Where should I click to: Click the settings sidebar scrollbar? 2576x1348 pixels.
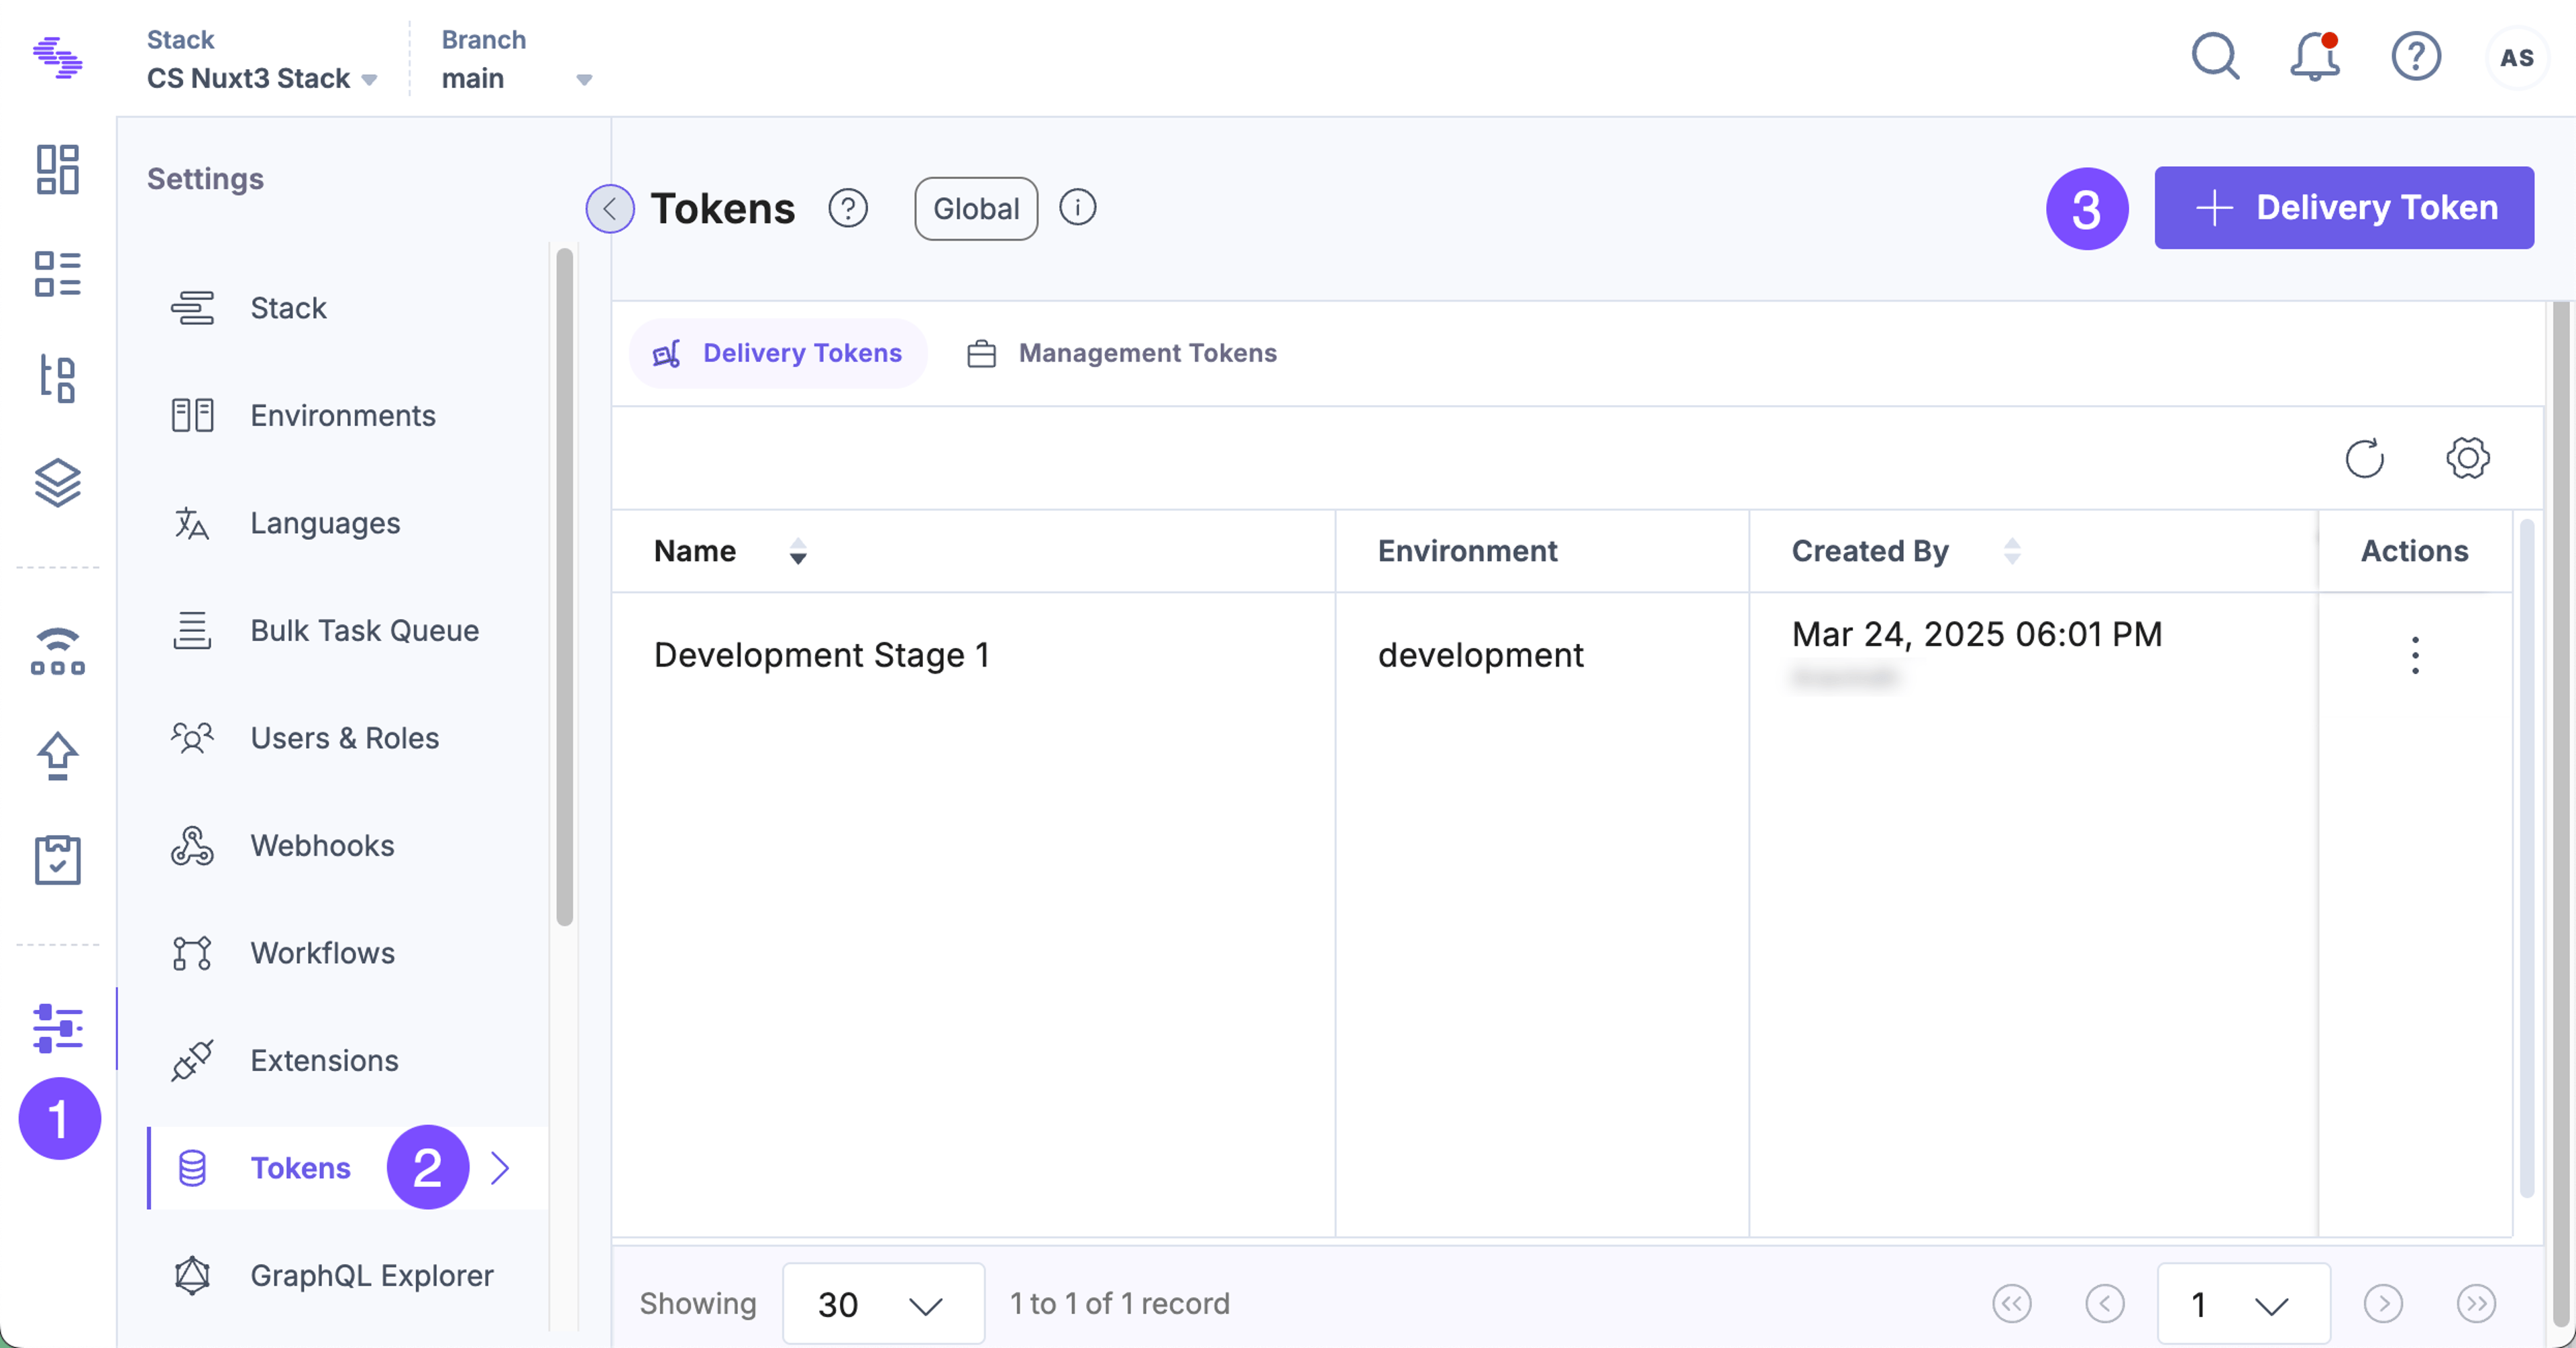point(564,587)
